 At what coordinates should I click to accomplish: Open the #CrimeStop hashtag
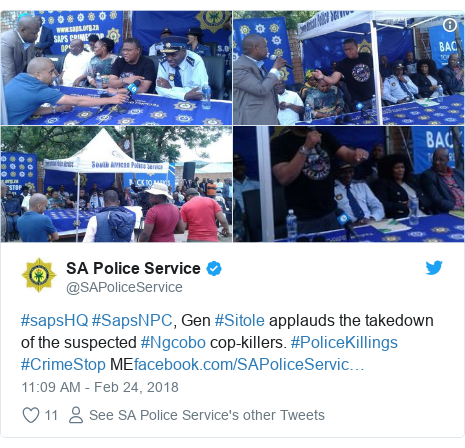(x=63, y=365)
